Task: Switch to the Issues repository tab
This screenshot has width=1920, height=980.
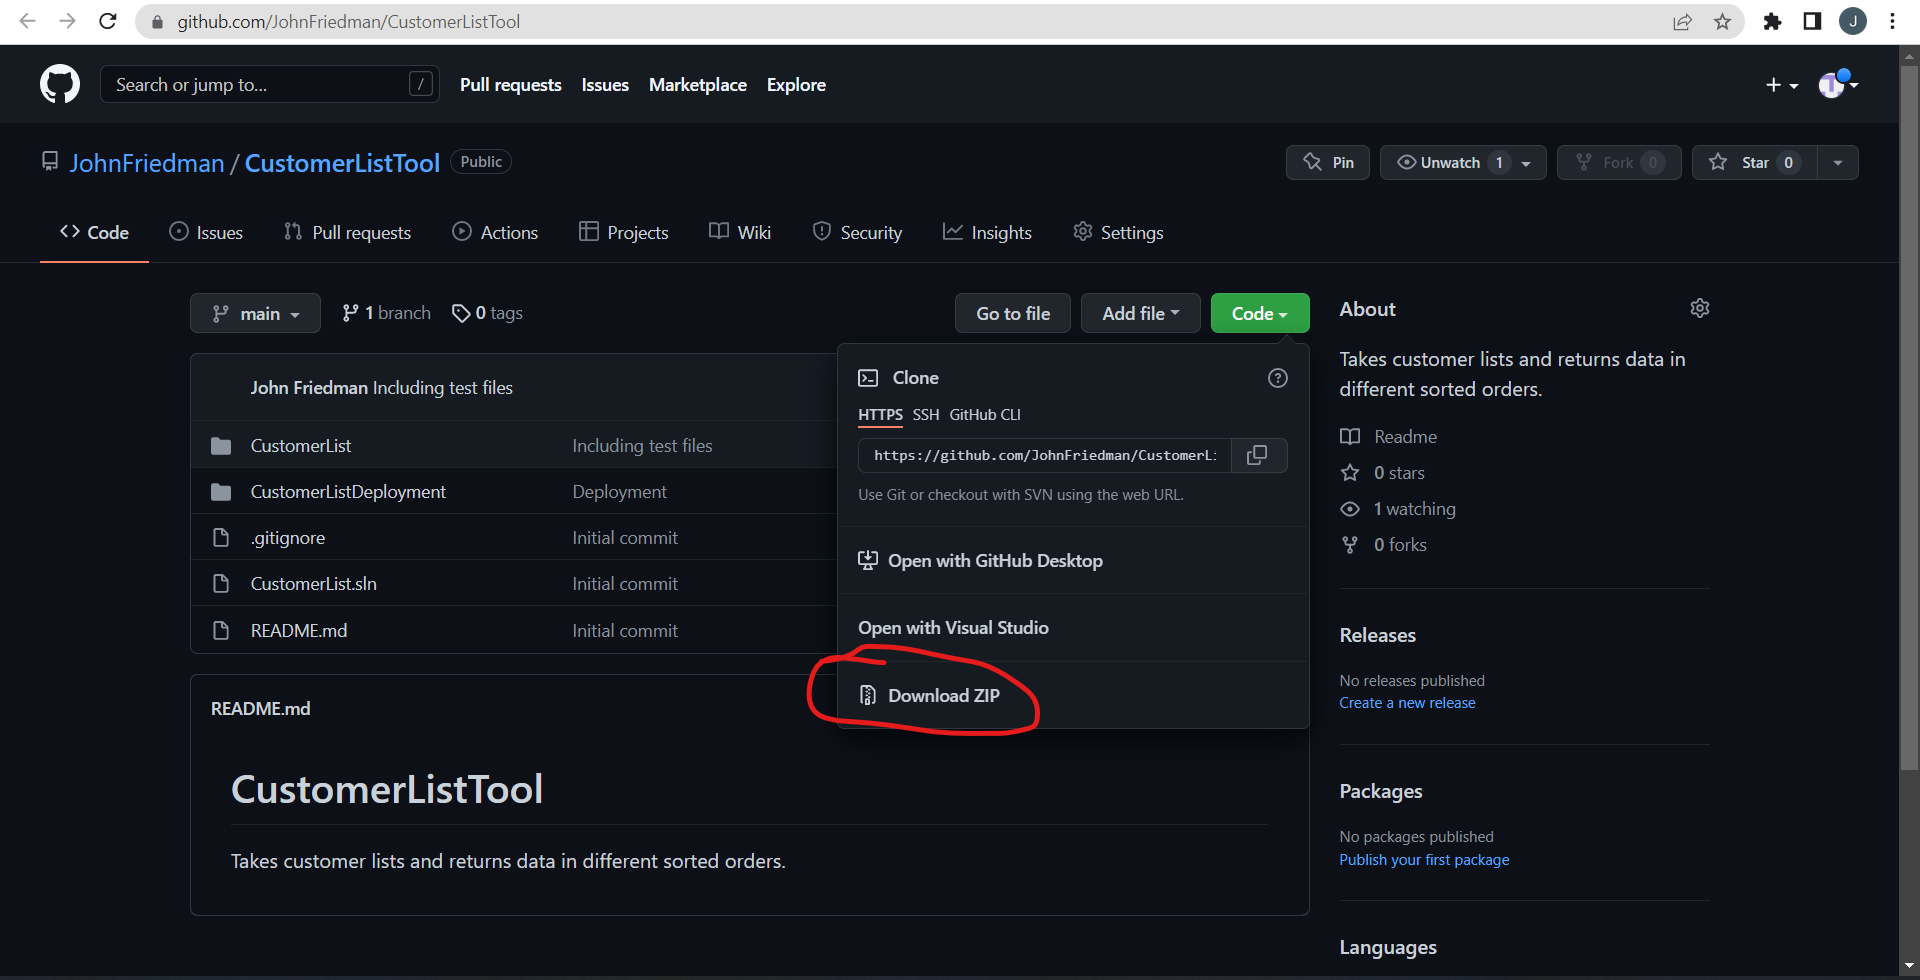Action: (x=206, y=232)
